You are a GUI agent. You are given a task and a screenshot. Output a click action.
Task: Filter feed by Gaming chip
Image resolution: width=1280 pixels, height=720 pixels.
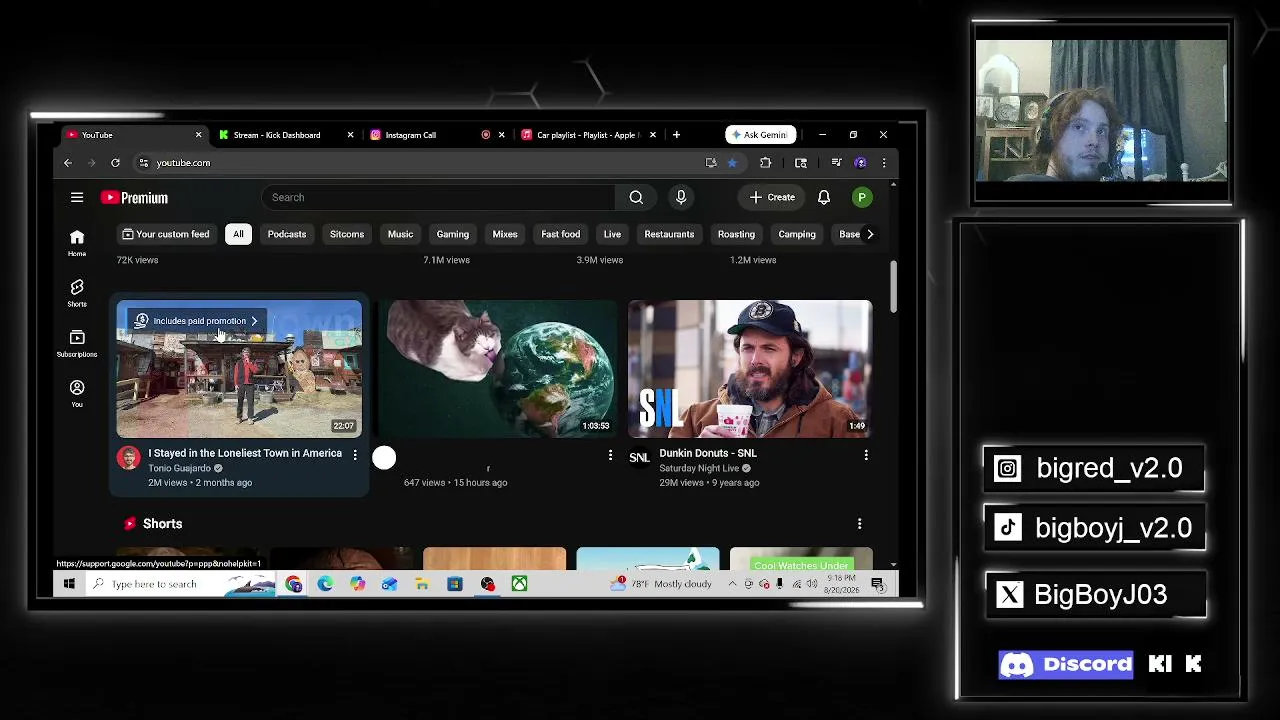point(453,234)
